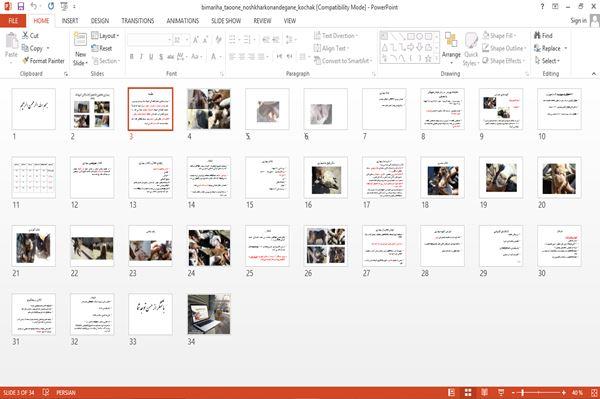Screen dimensions: 600x399
Task: Collapse the ribbon with arrow
Action: [x=593, y=73]
